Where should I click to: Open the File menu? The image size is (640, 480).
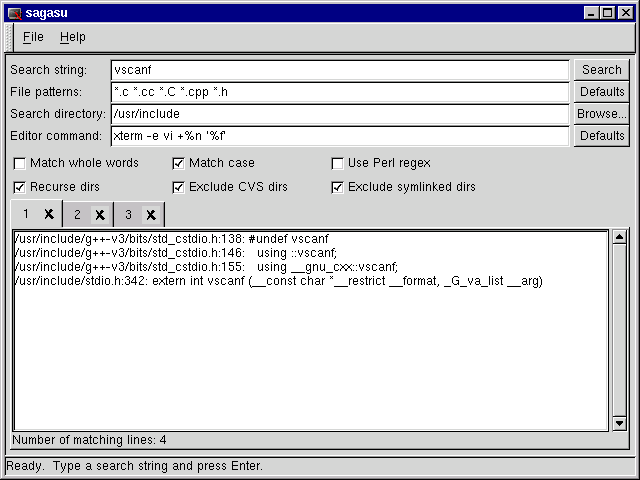[x=33, y=37]
